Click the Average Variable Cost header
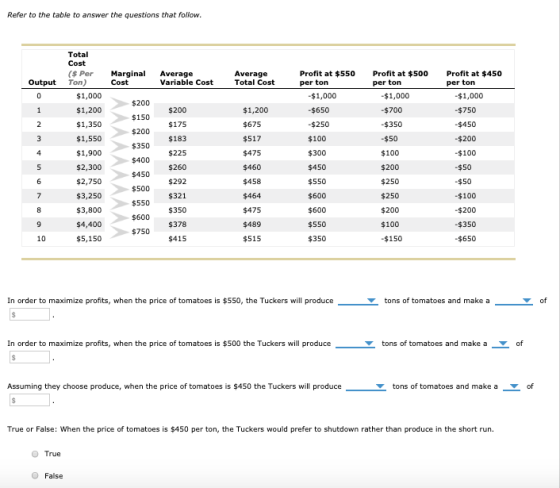Image resolution: width=560 pixels, height=488 pixels. [186, 78]
